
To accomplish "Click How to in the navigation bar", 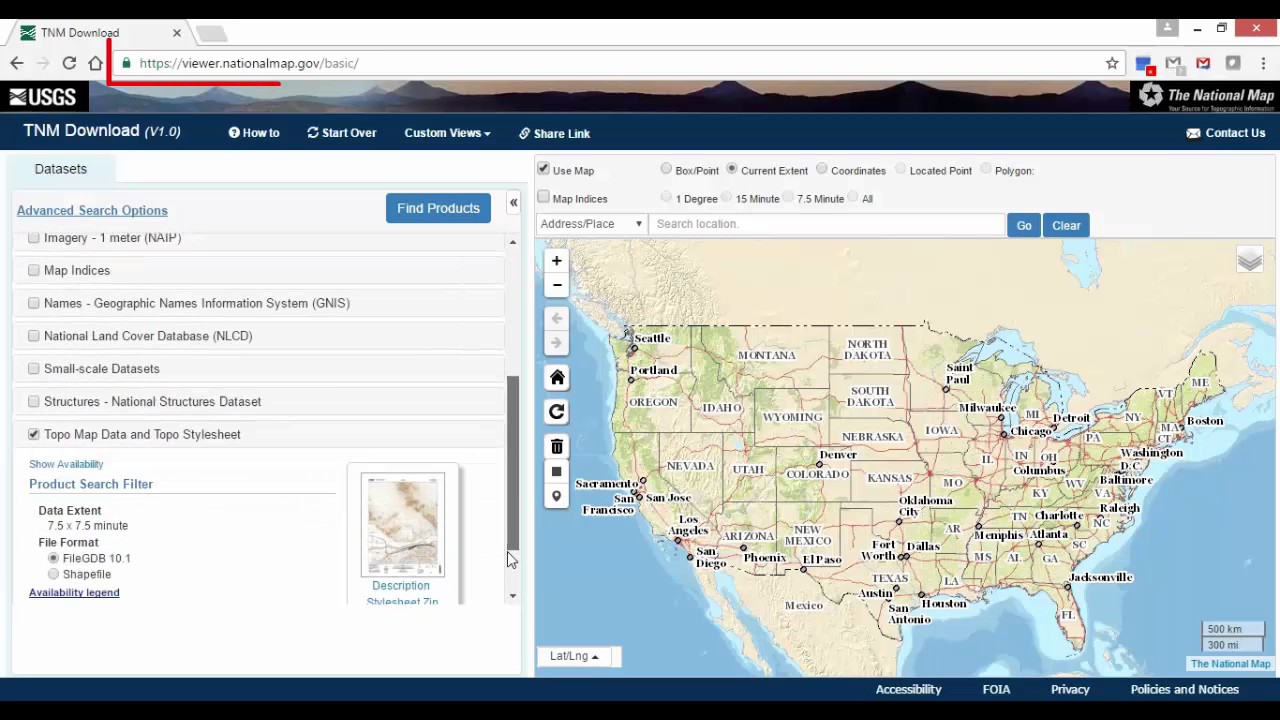I will (x=254, y=133).
